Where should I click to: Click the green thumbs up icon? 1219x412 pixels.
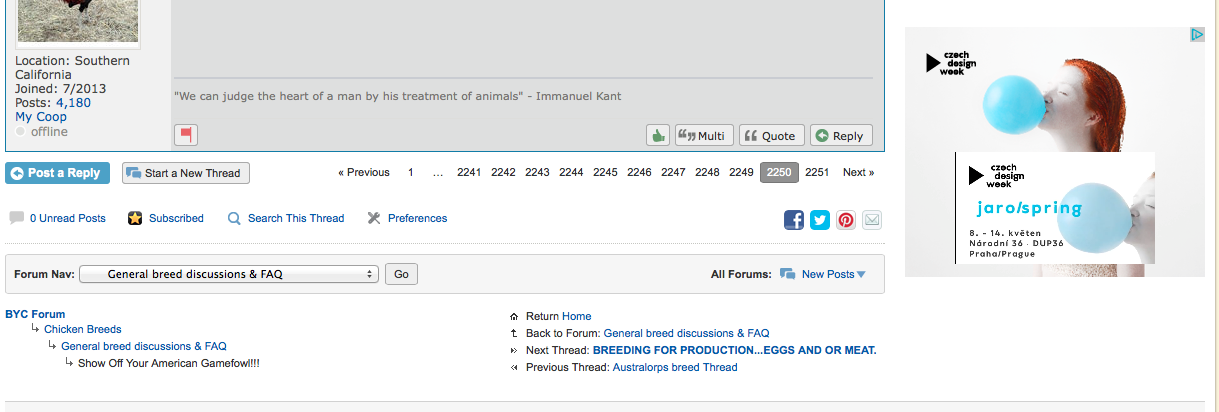pyautogui.click(x=658, y=135)
